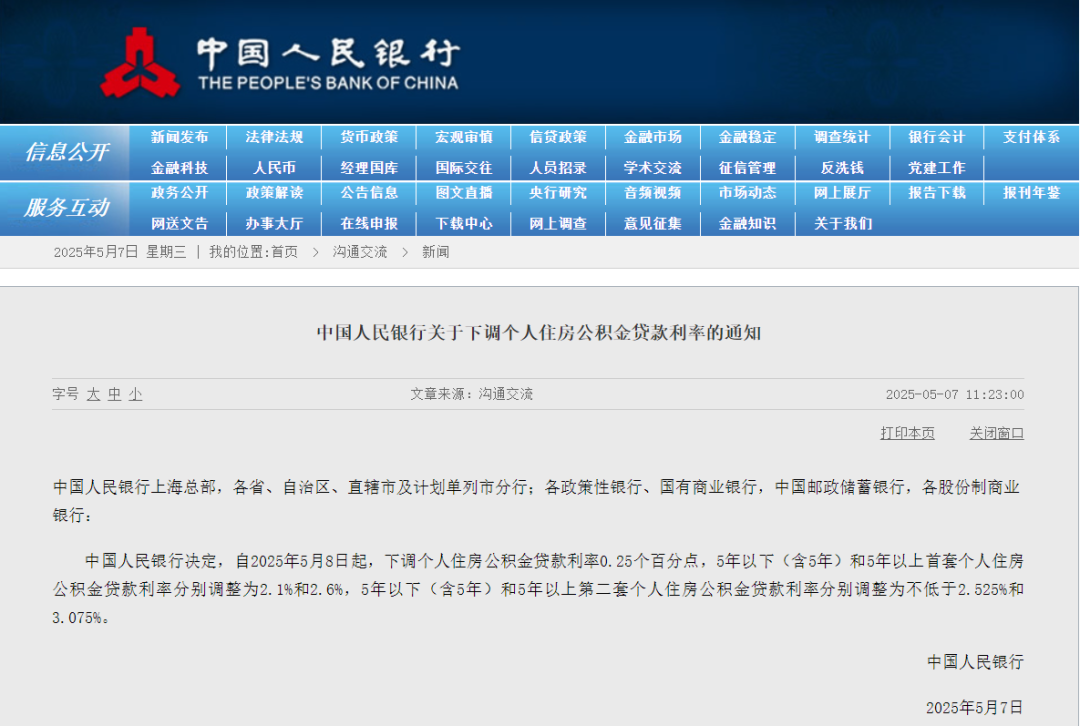
Task: Set font size to 大
Action: [94, 394]
